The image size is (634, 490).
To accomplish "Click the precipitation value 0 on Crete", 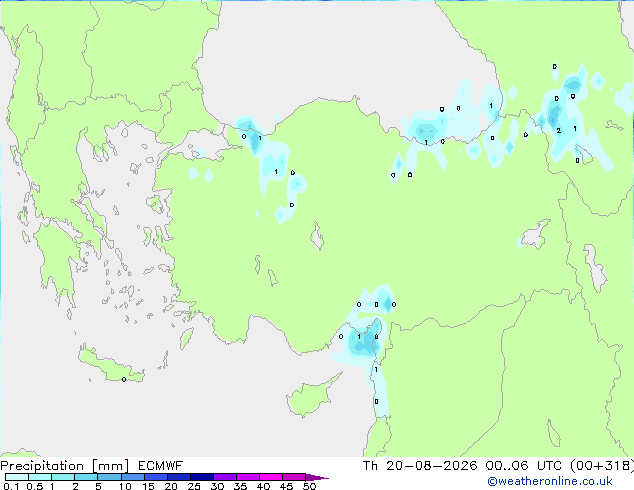I will pos(124,379).
